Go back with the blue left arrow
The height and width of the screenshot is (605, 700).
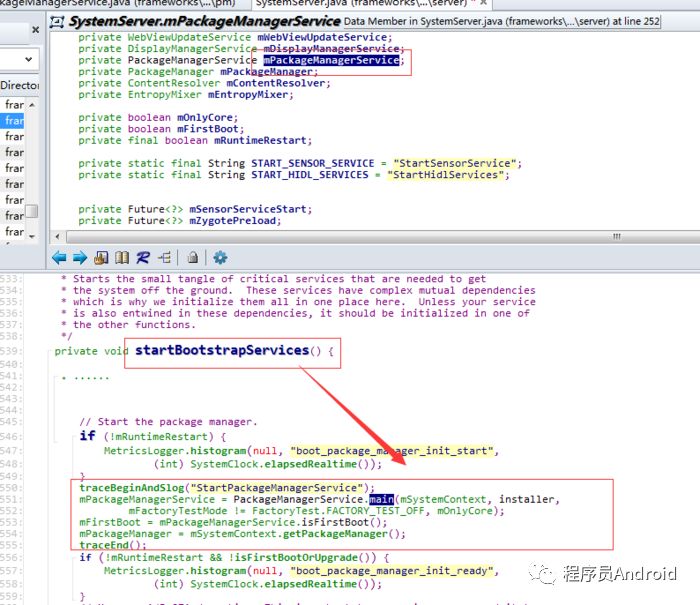pos(59,258)
